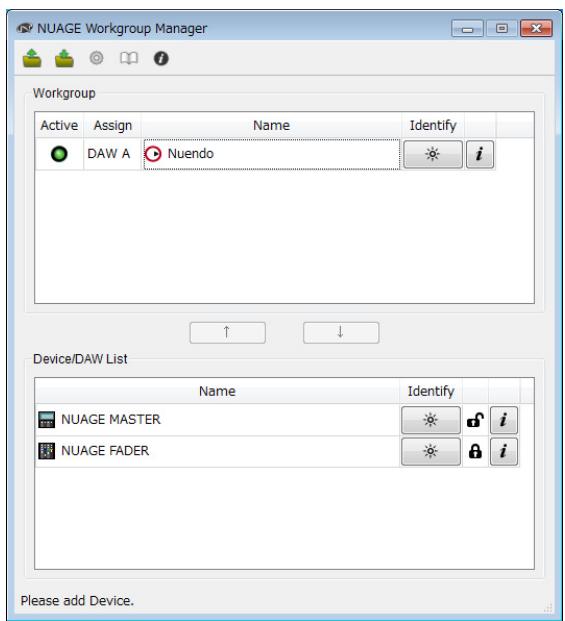Image resolution: width=565 pixels, height=621 pixels.
Task: Open the About info icon in toolbar
Action: 161,58
